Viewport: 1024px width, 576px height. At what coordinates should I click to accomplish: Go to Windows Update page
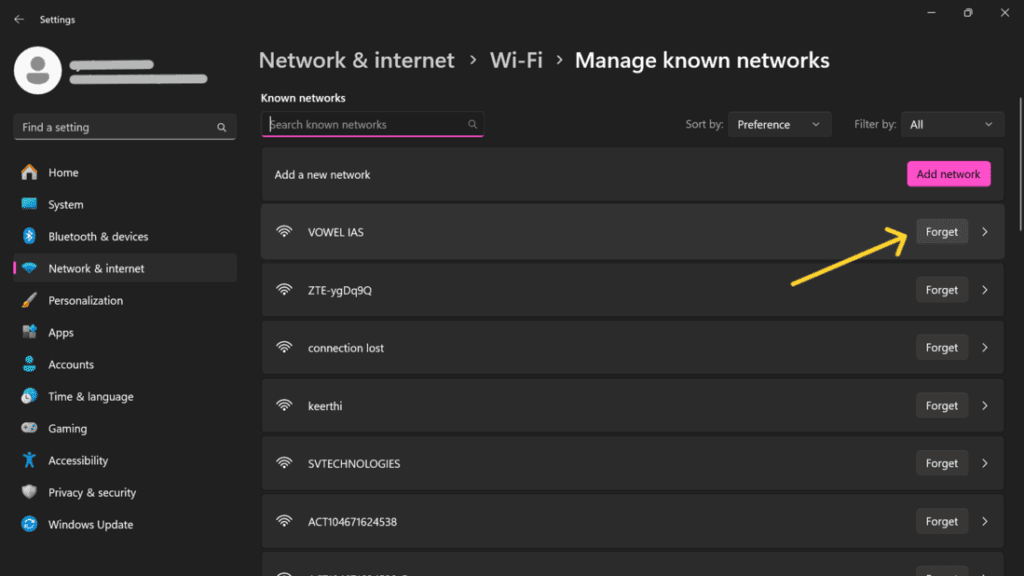click(x=90, y=525)
